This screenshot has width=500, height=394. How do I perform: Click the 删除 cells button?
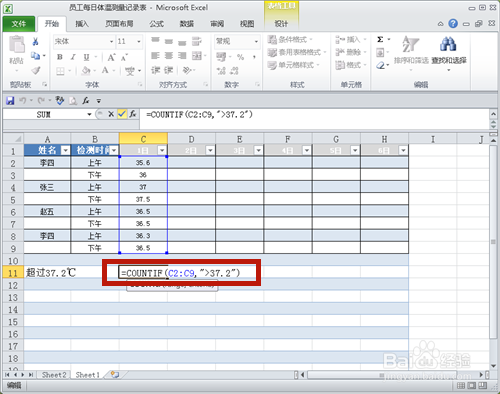pos(350,52)
